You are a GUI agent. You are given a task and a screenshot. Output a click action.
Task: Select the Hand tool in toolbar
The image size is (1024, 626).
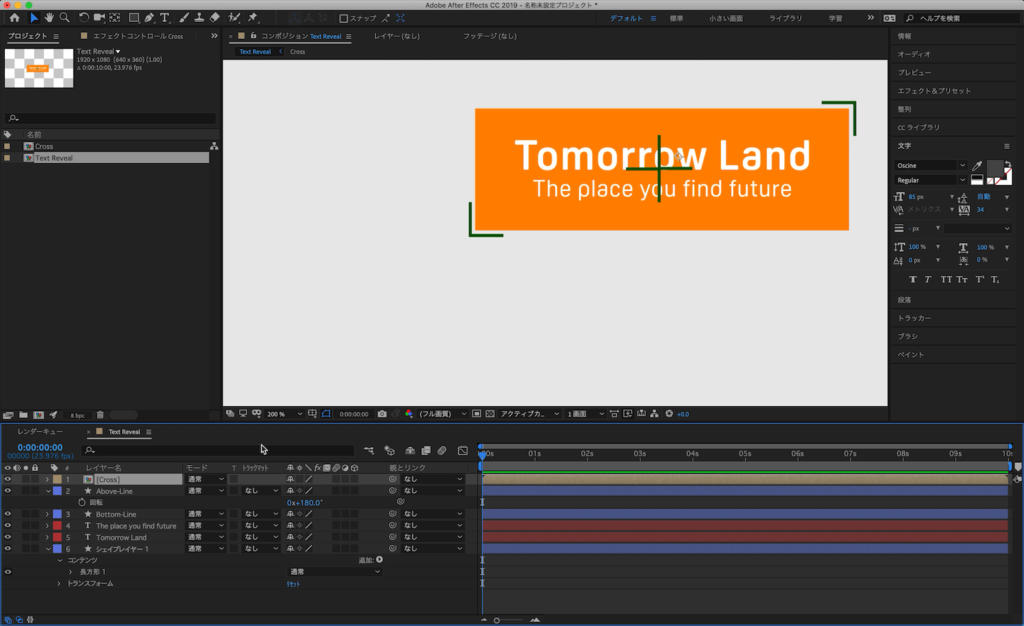click(49, 18)
